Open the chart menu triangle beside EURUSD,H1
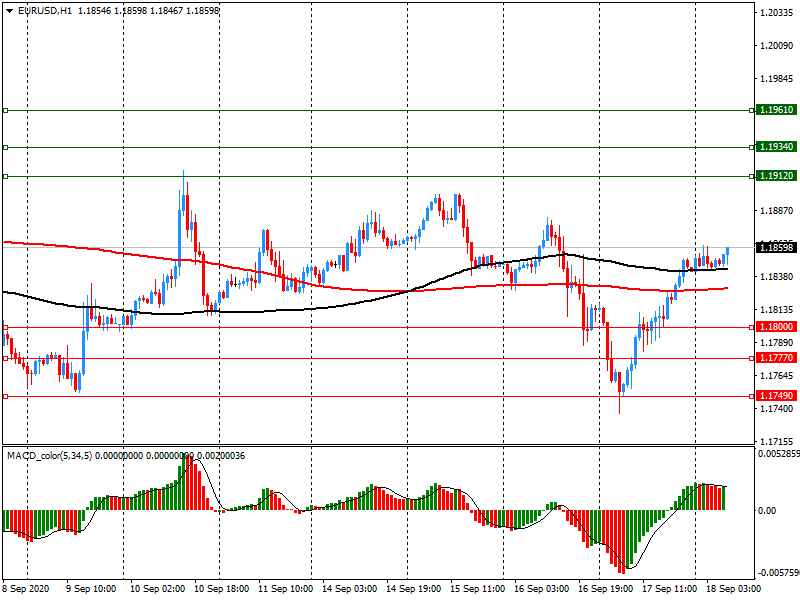Screen dimensions: 800x600 pyautogui.click(x=9, y=11)
